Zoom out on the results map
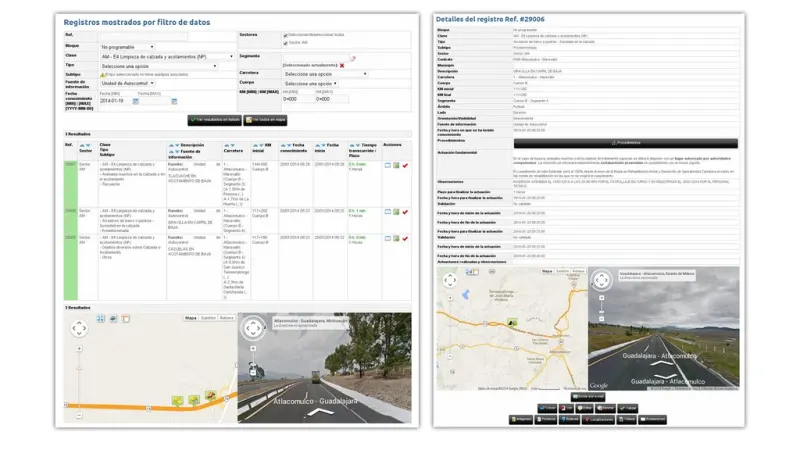The height and width of the screenshot is (450, 800). [x=79, y=416]
